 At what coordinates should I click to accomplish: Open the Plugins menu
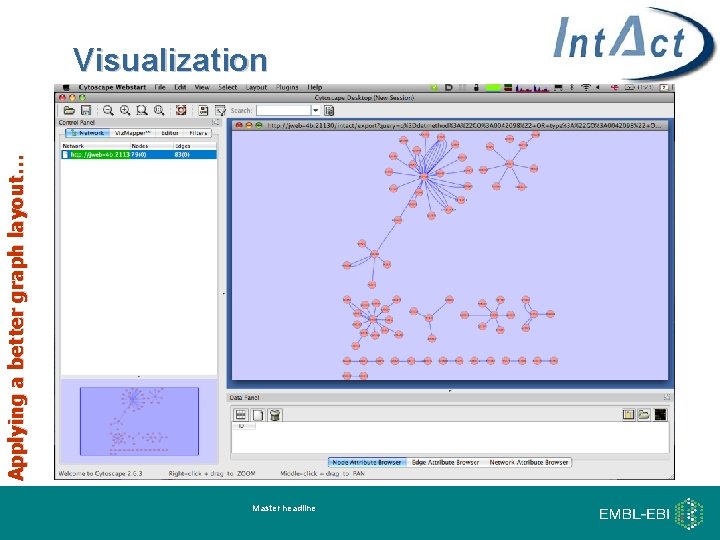287,87
